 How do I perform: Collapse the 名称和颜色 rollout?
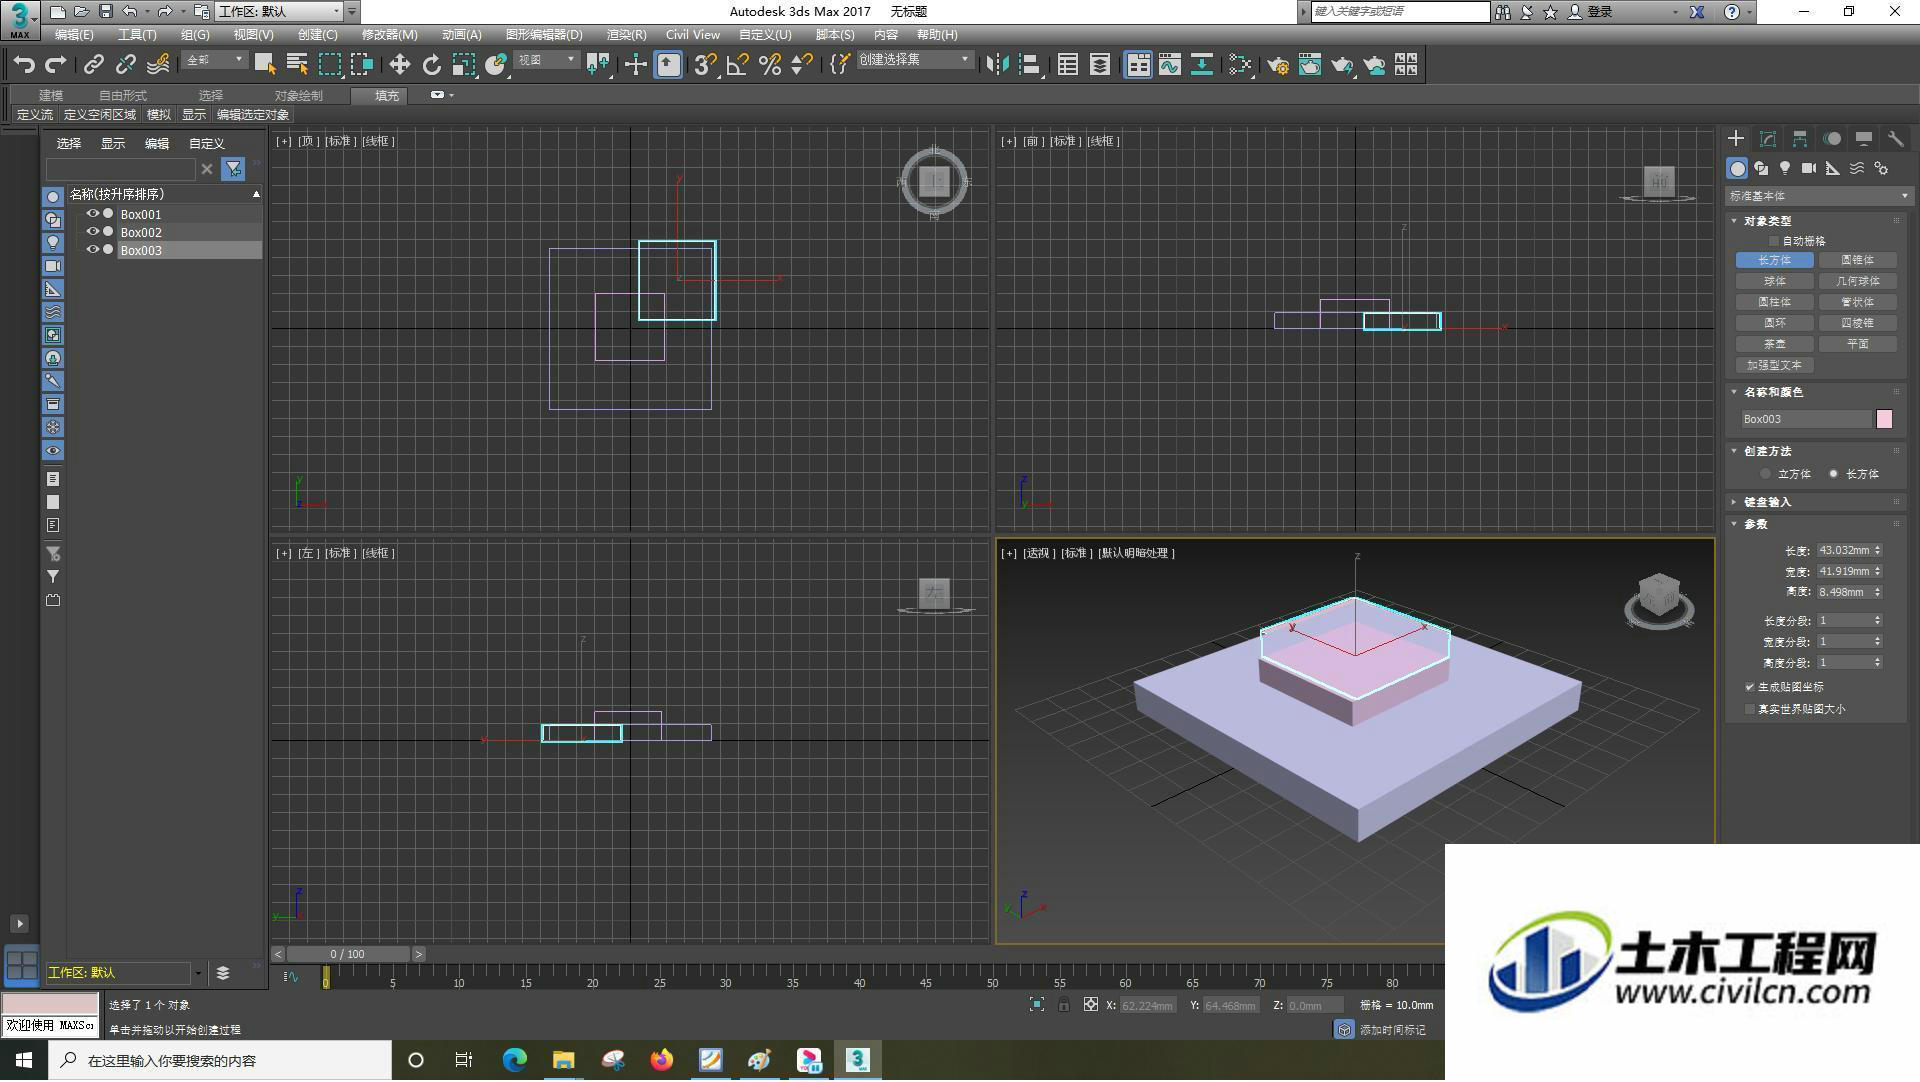pyautogui.click(x=1773, y=392)
